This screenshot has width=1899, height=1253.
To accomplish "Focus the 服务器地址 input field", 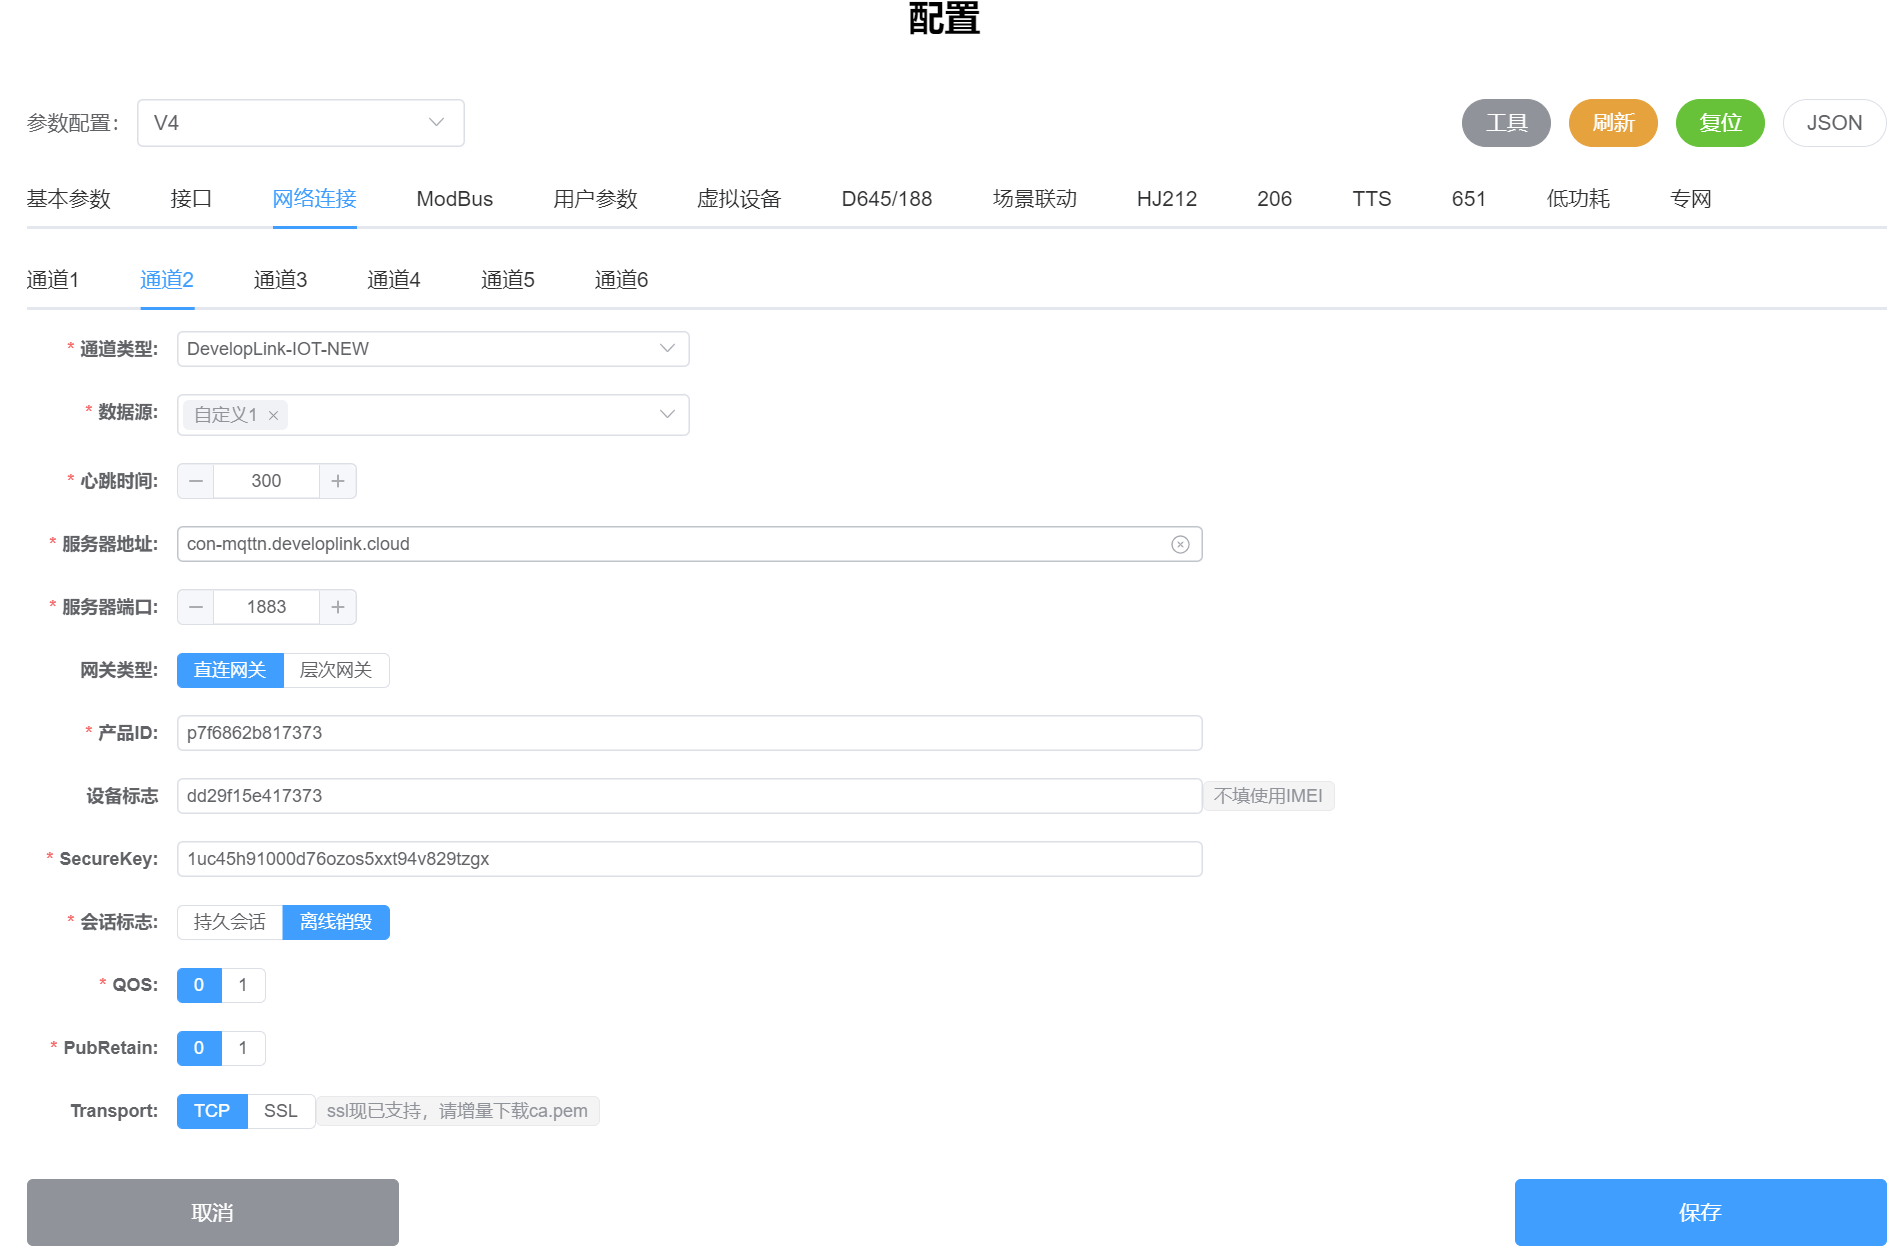I will coord(690,544).
